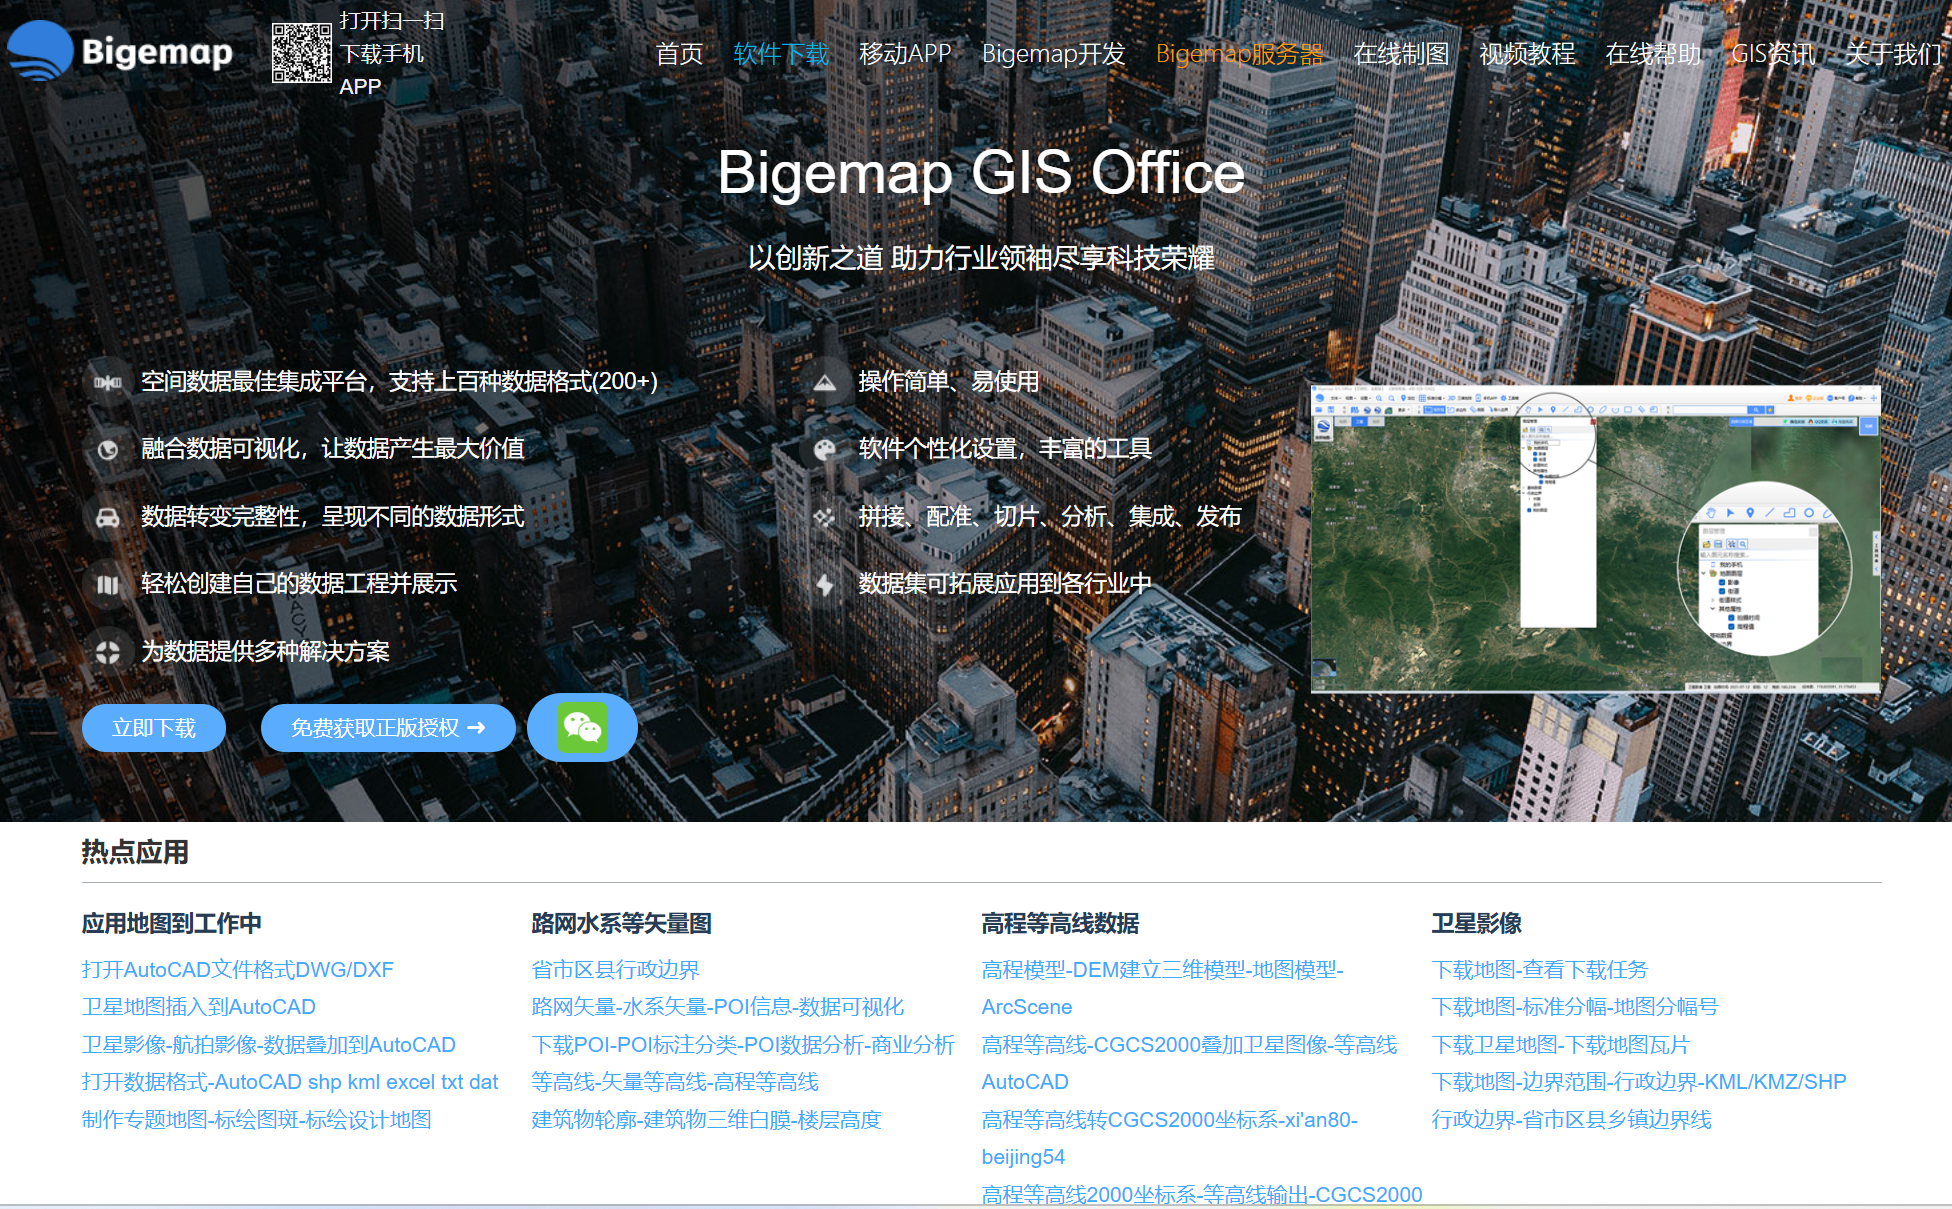Click the car icon beside 数据转变完整性
The height and width of the screenshot is (1209, 1952).
(x=108, y=517)
